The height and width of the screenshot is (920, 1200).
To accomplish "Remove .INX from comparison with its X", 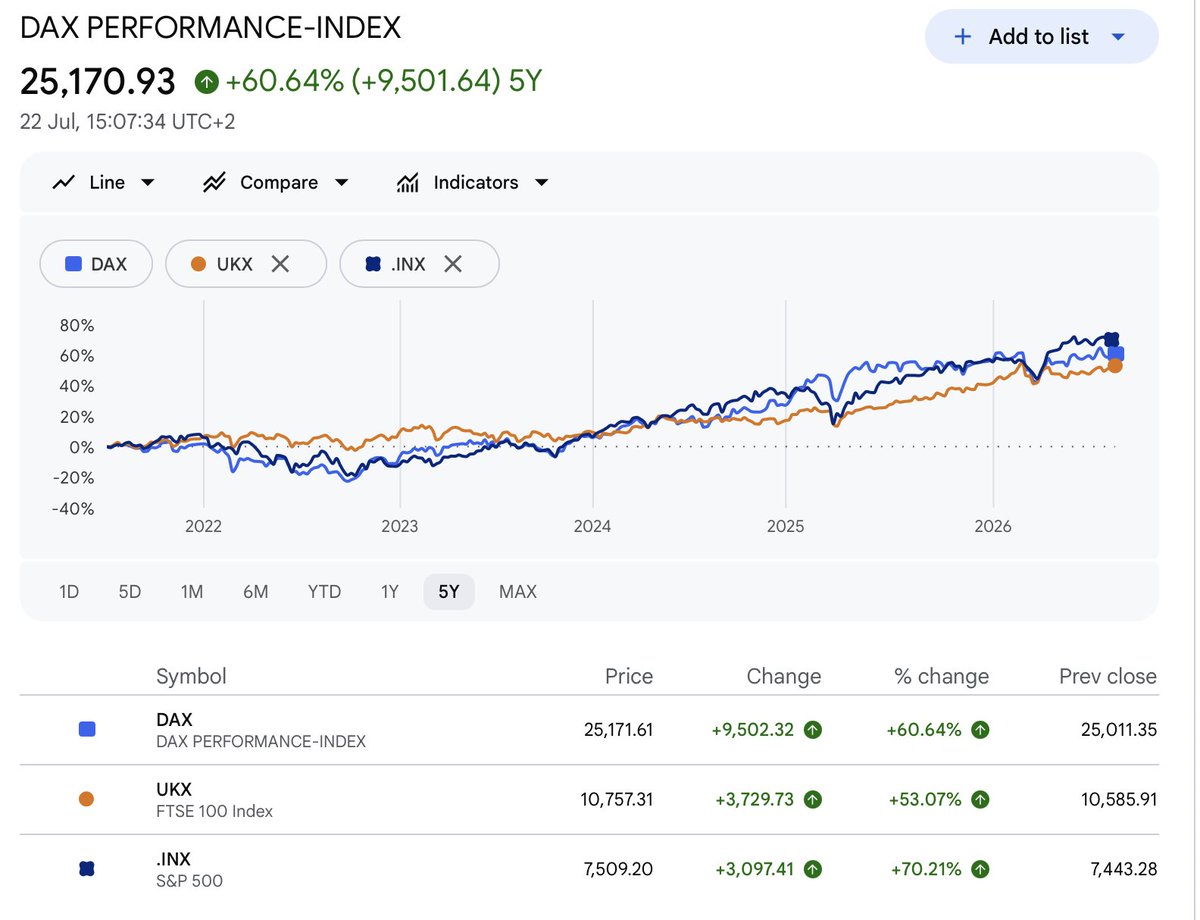I will pos(453,264).
